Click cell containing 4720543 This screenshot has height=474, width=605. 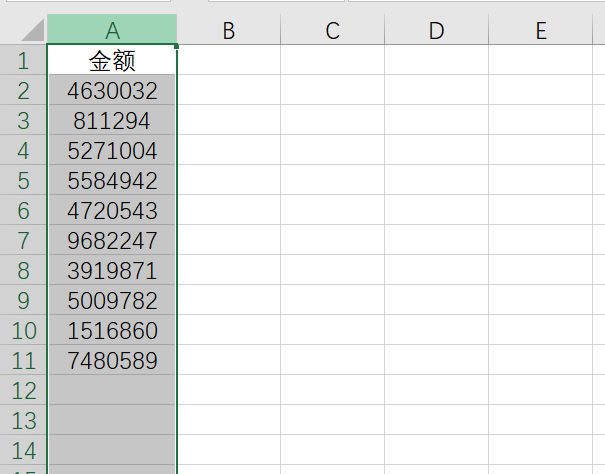point(112,210)
